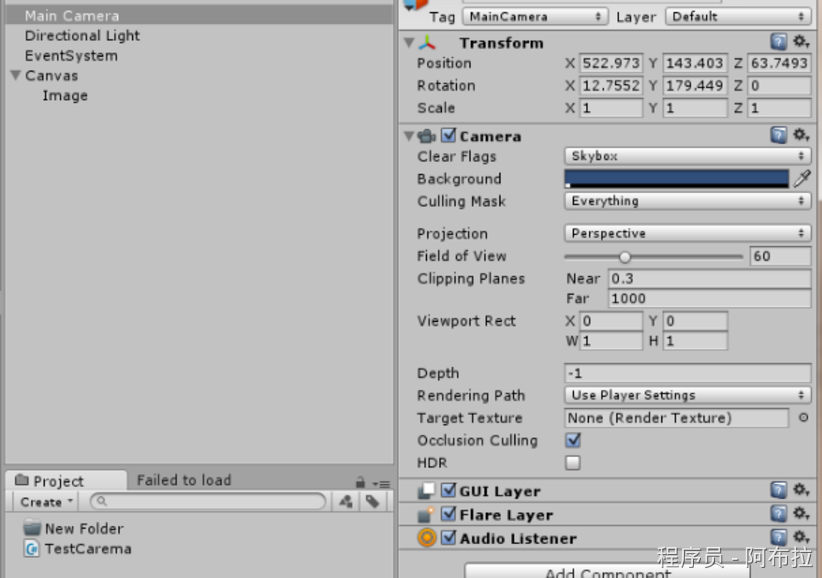The width and height of the screenshot is (822, 578).
Task: Open the Clear Flags Skybox dropdown
Action: [x=687, y=156]
